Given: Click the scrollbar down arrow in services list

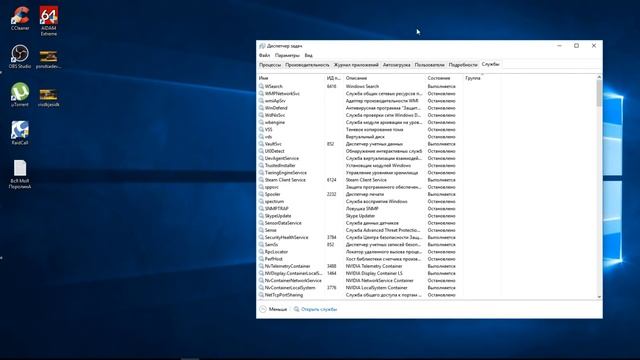Looking at the screenshot, I should tap(599, 297).
